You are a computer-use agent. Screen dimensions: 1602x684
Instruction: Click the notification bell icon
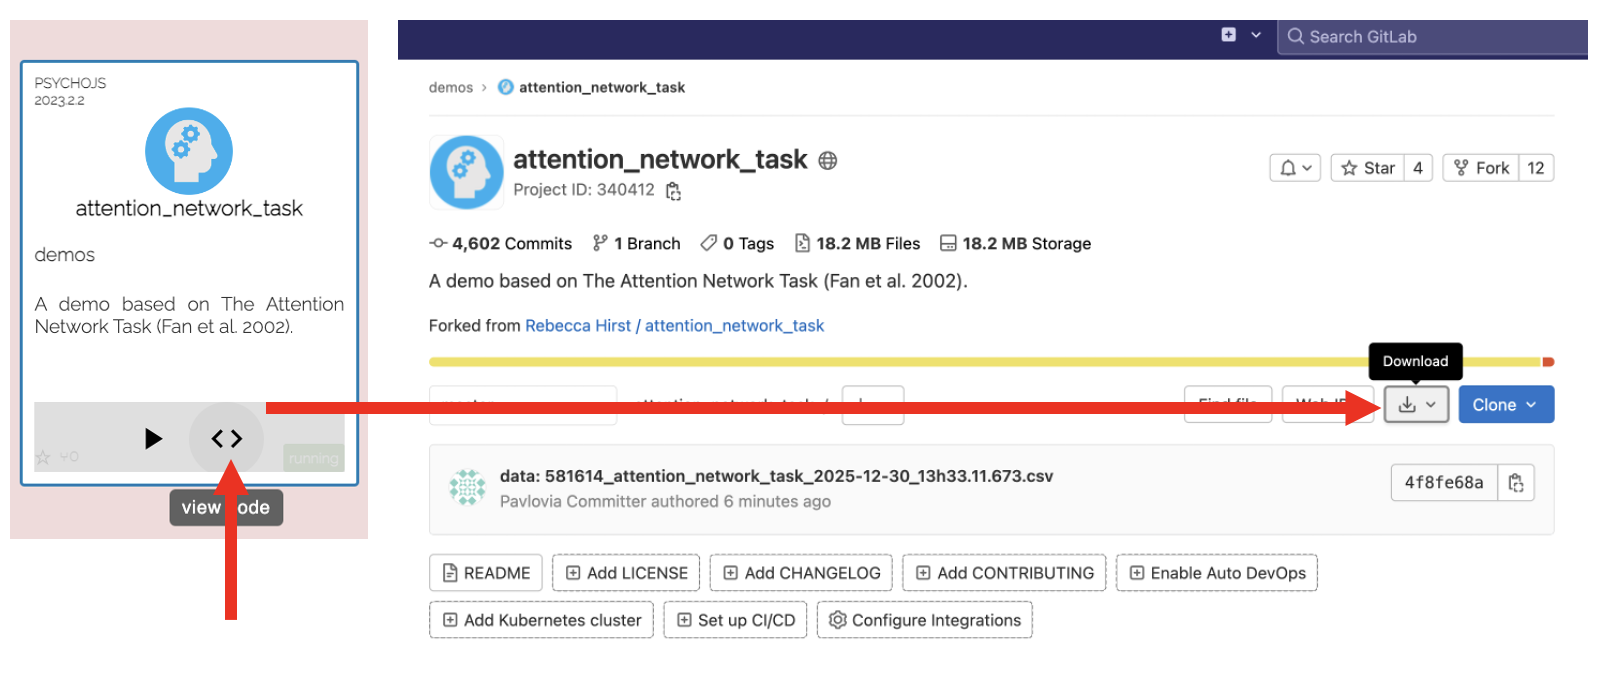click(1288, 168)
